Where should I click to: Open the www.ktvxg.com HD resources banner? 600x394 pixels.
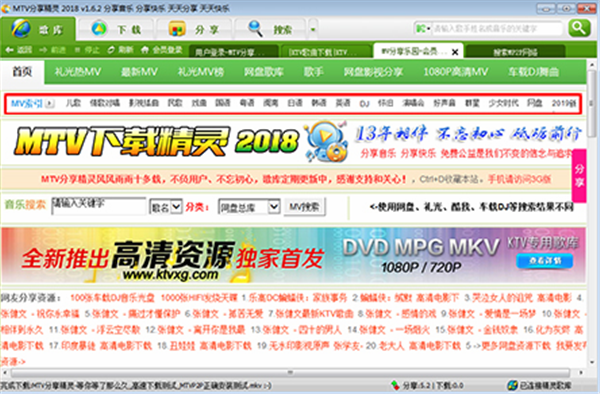[x=293, y=255]
